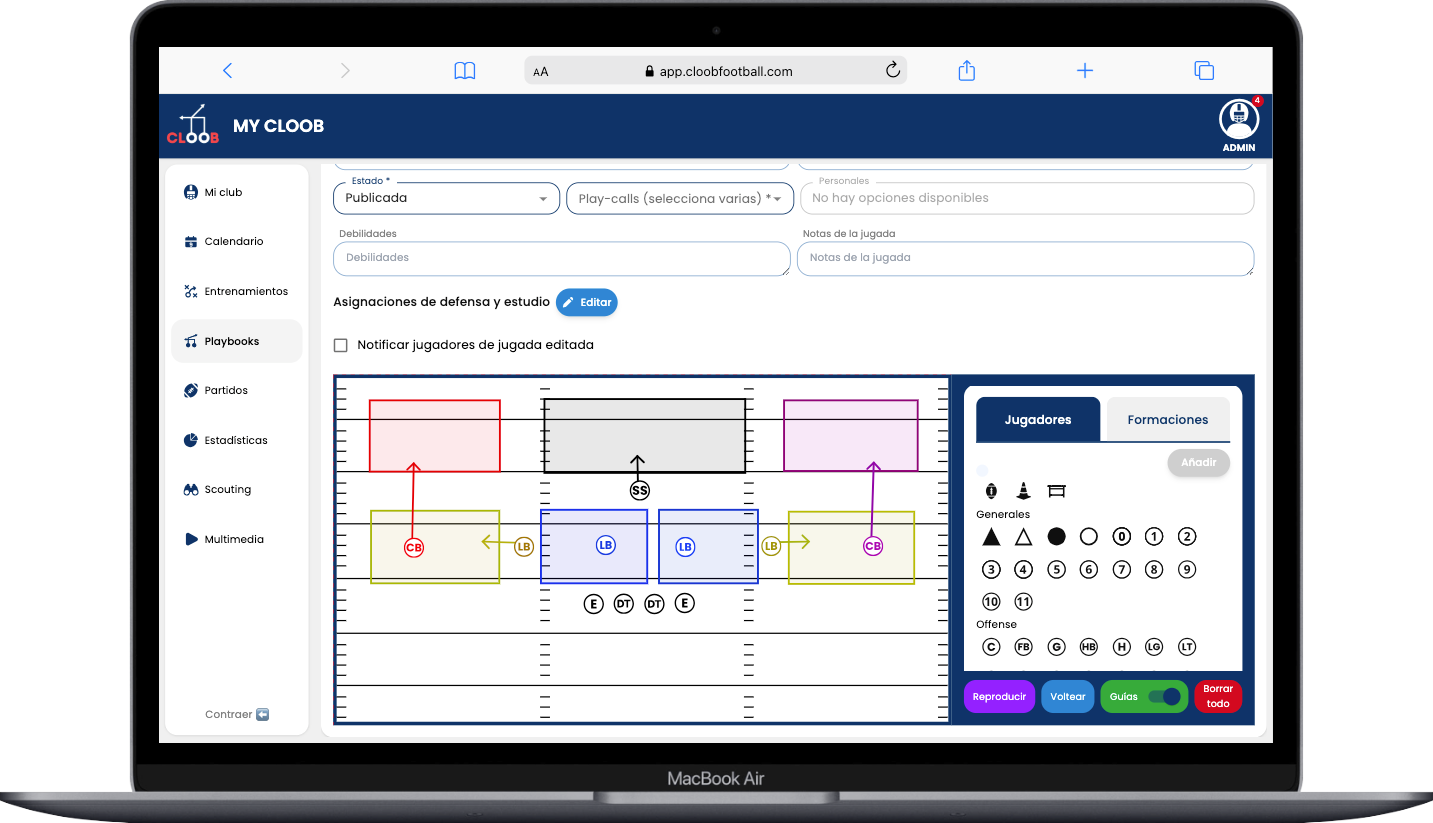1433x823 pixels.
Task: Toggle the Guías switch off
Action: 1163,697
